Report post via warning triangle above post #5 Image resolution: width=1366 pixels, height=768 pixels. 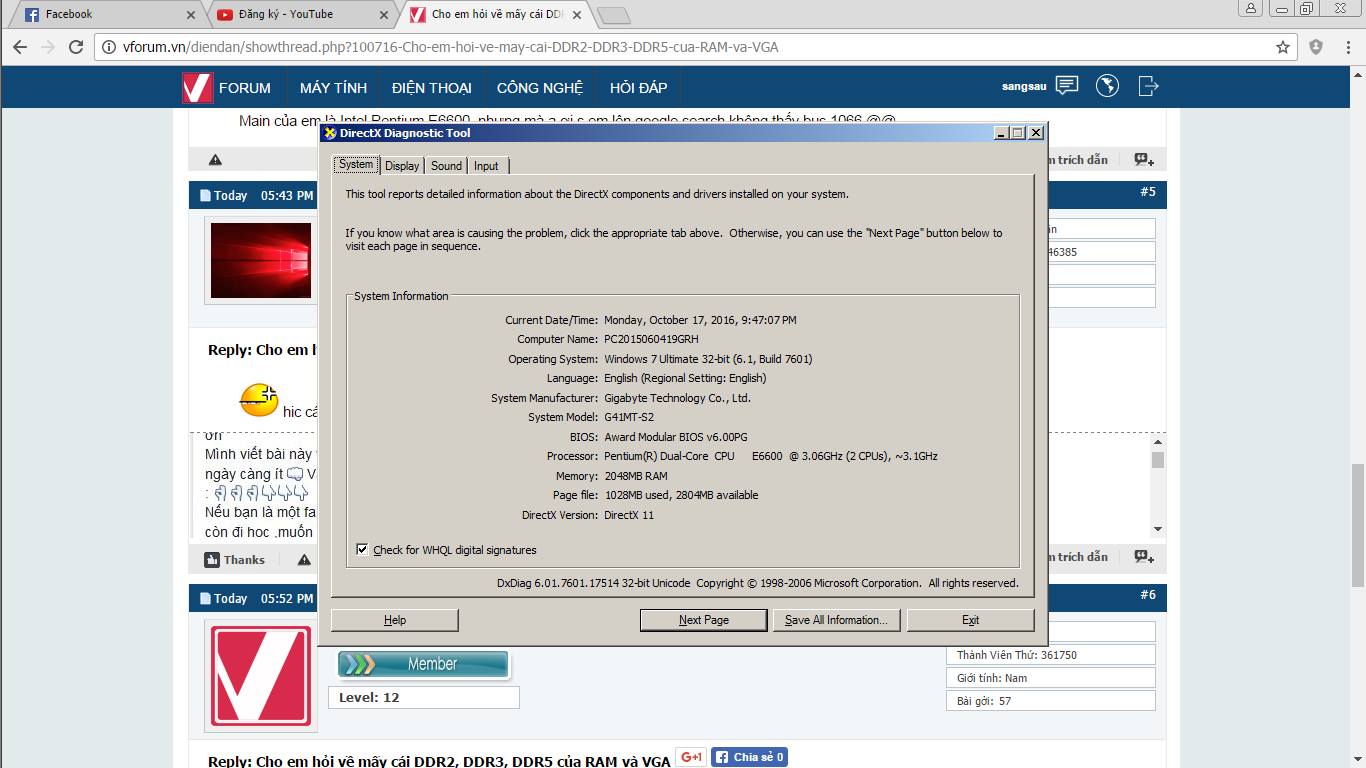(215, 160)
